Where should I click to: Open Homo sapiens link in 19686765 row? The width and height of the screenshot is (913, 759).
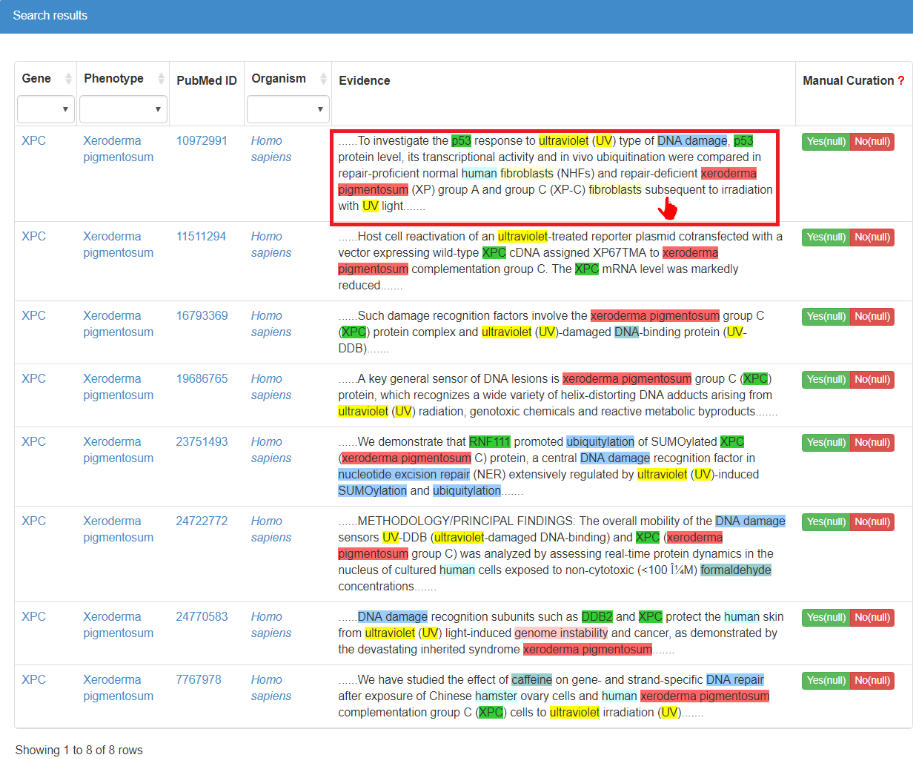coord(271,386)
